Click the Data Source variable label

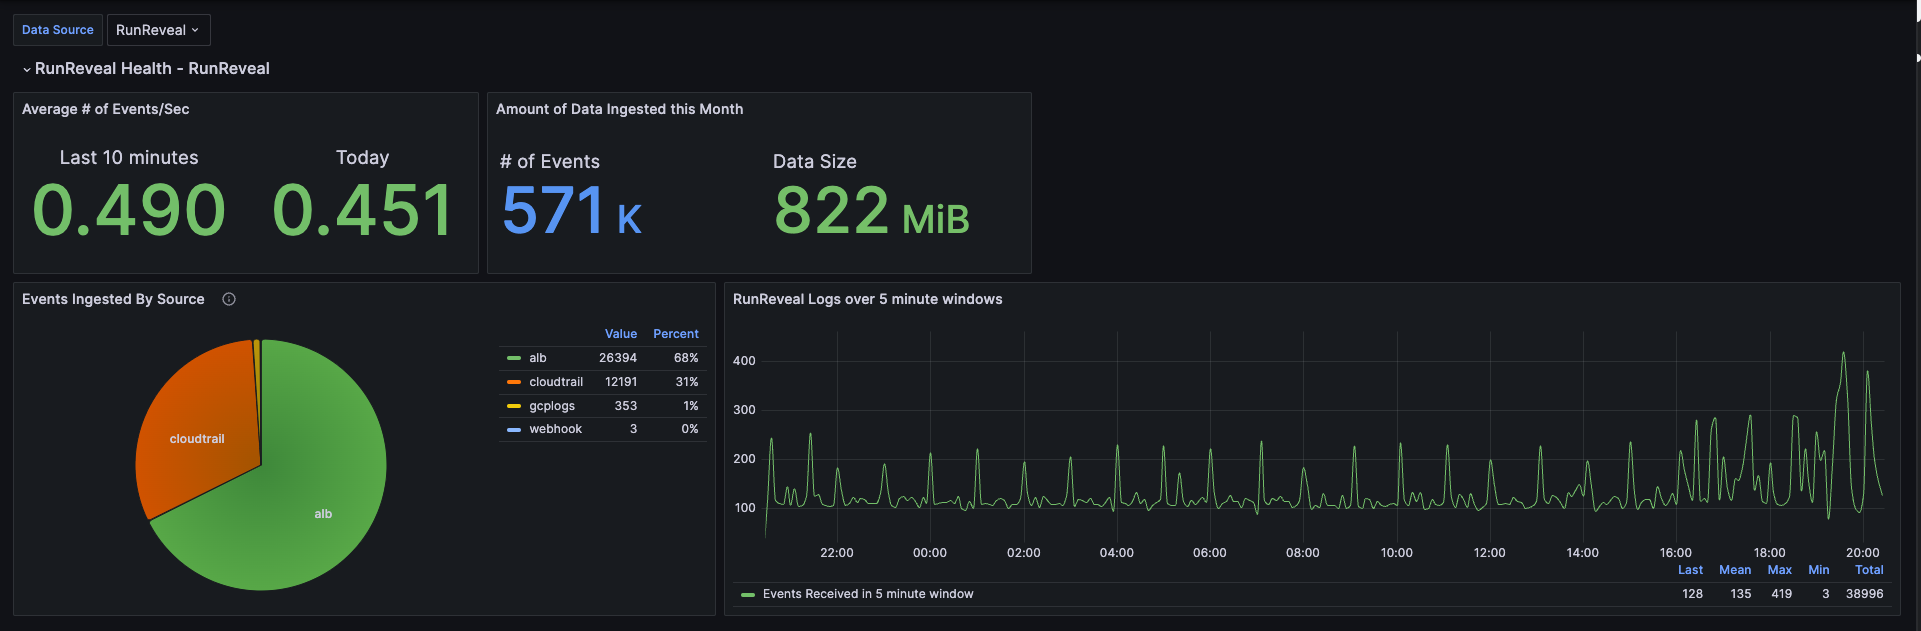(x=58, y=30)
